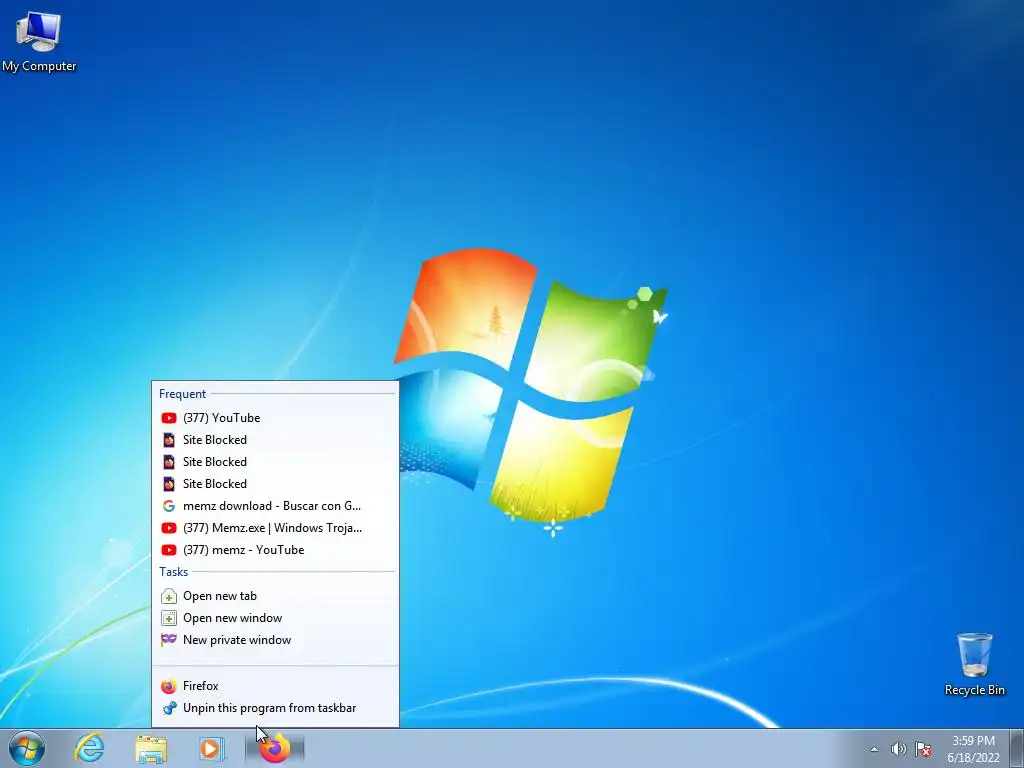Click the new window plus icon
1024x768 pixels.
[x=168, y=618]
